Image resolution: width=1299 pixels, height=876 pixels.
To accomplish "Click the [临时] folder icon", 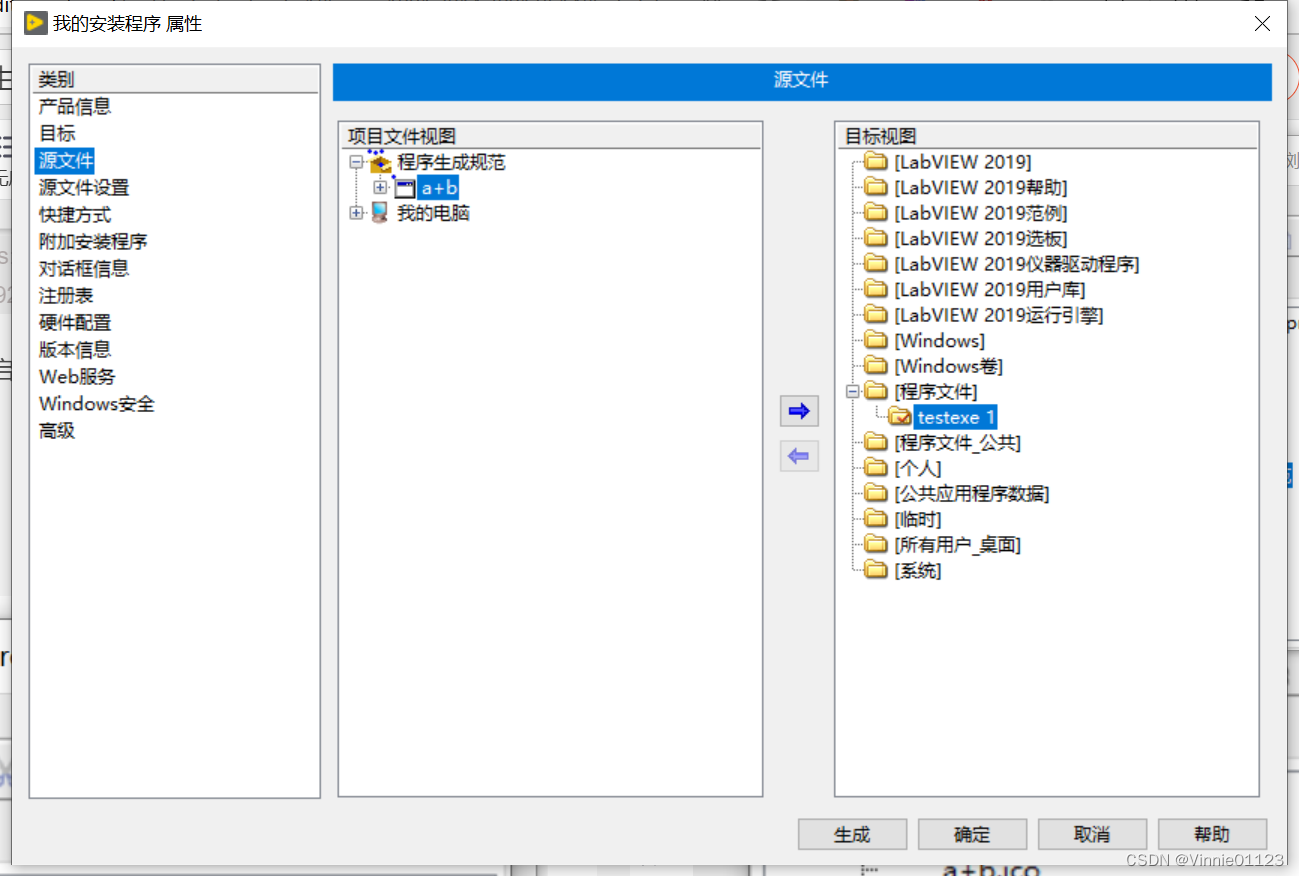I will [876, 519].
